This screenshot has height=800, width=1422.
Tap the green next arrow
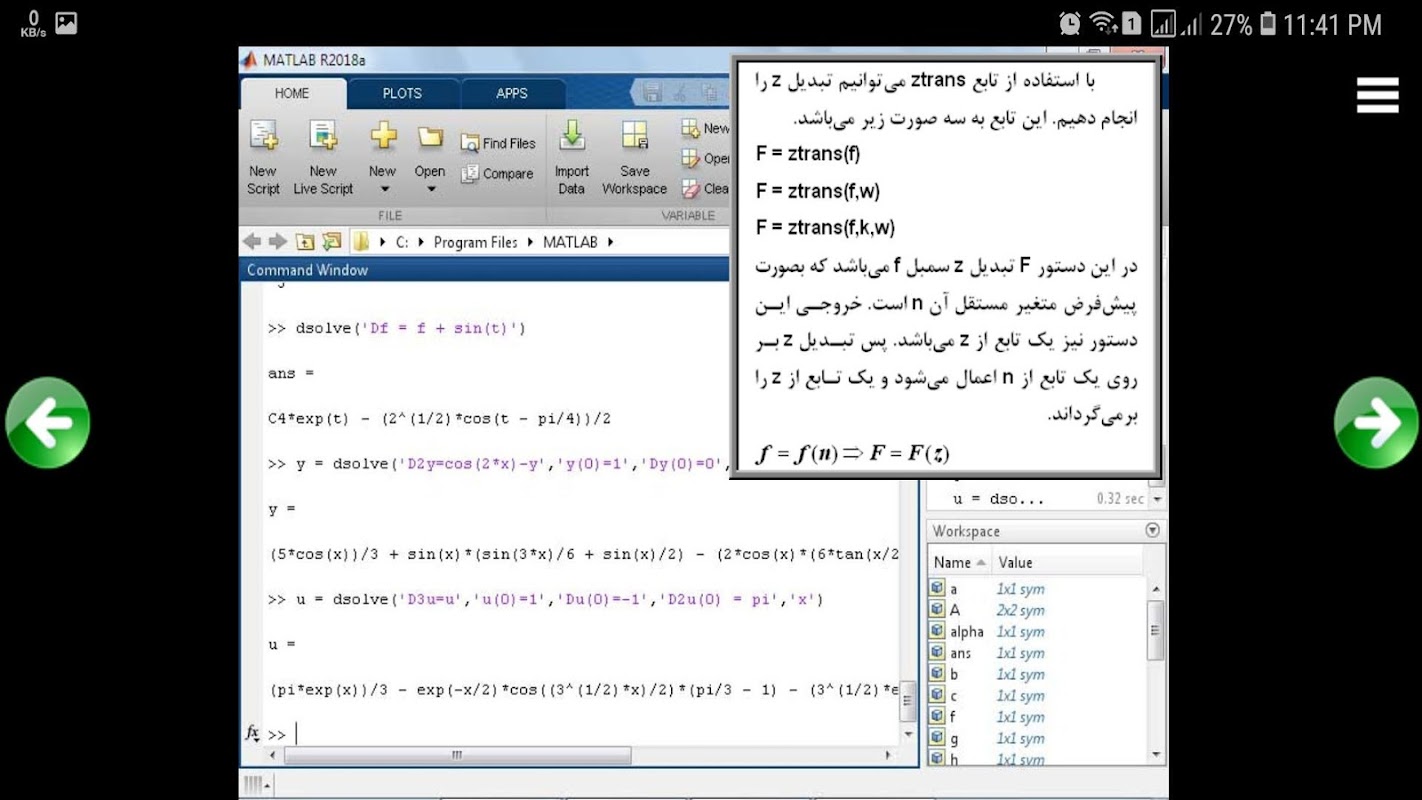[x=1376, y=423]
